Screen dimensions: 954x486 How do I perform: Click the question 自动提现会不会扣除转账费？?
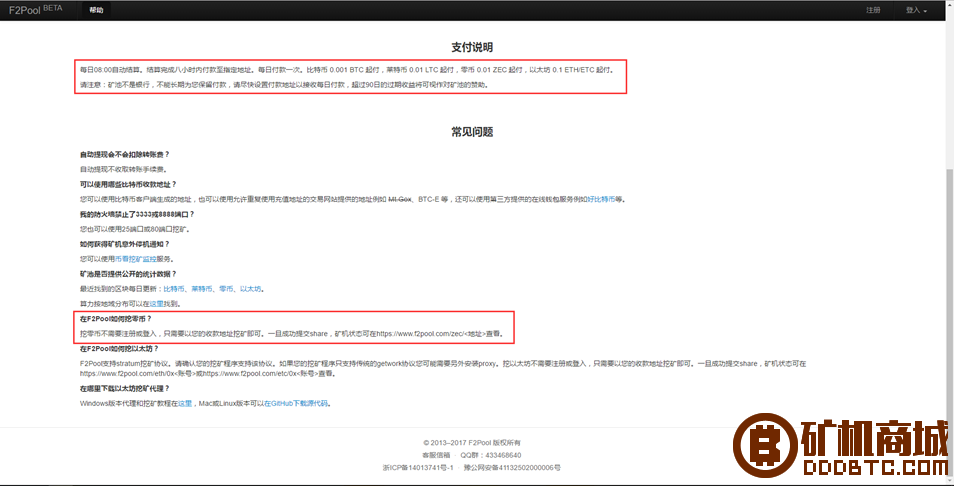point(125,154)
